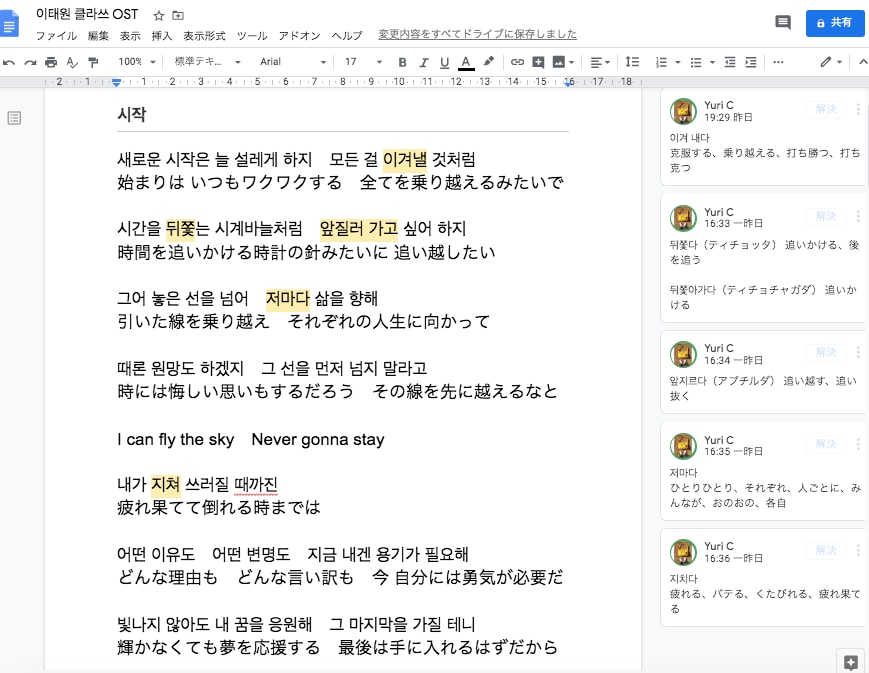Image resolution: width=869 pixels, height=673 pixels.
Task: Toggle bold formatting
Action: click(402, 62)
